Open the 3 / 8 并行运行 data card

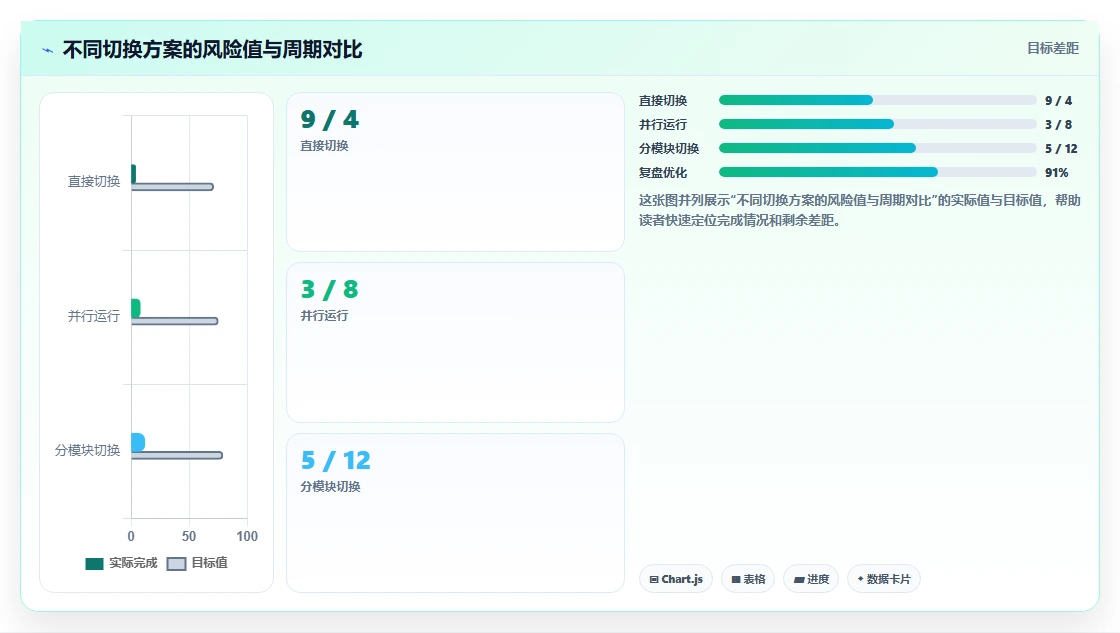point(455,342)
